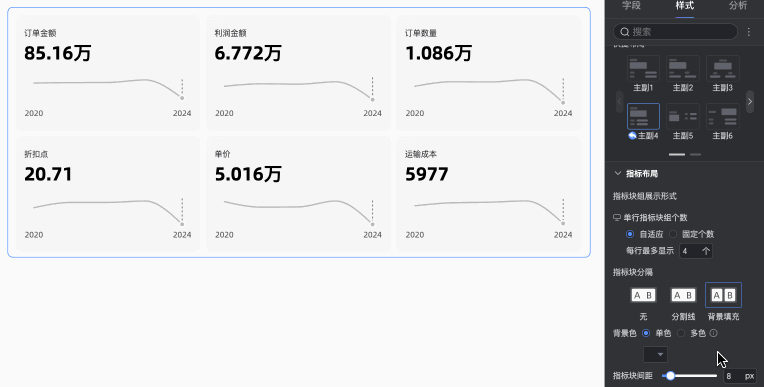Click the 单价 KPI card
The image size is (764, 387).
(x=298, y=194)
